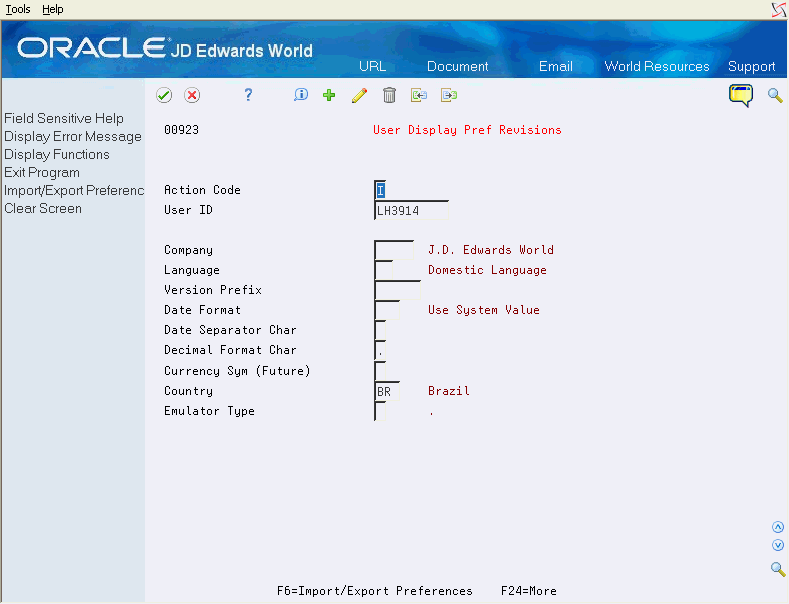Image resolution: width=789 pixels, height=604 pixels.
Task: Focus the Company input field
Action: [x=394, y=250]
